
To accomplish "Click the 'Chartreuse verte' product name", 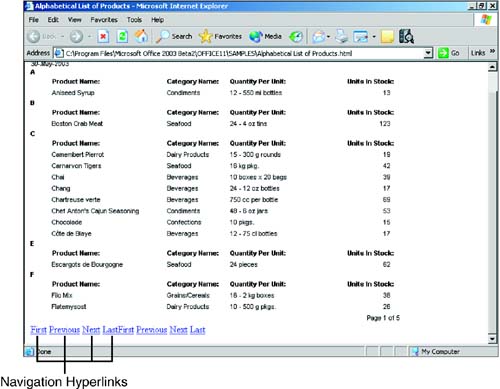I will coord(76,200).
